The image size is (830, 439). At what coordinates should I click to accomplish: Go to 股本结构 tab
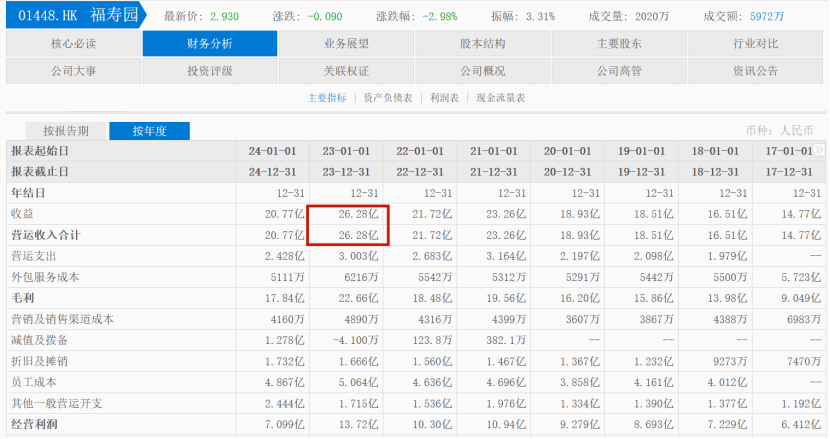tap(483, 44)
